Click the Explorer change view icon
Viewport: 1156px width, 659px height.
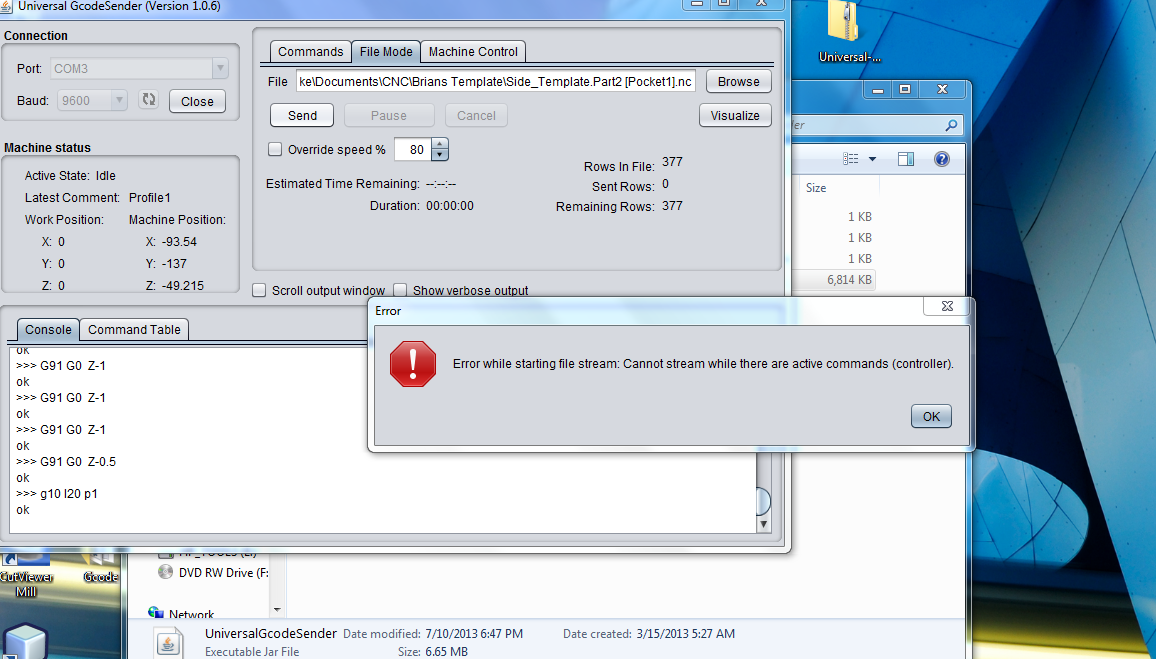[x=851, y=159]
